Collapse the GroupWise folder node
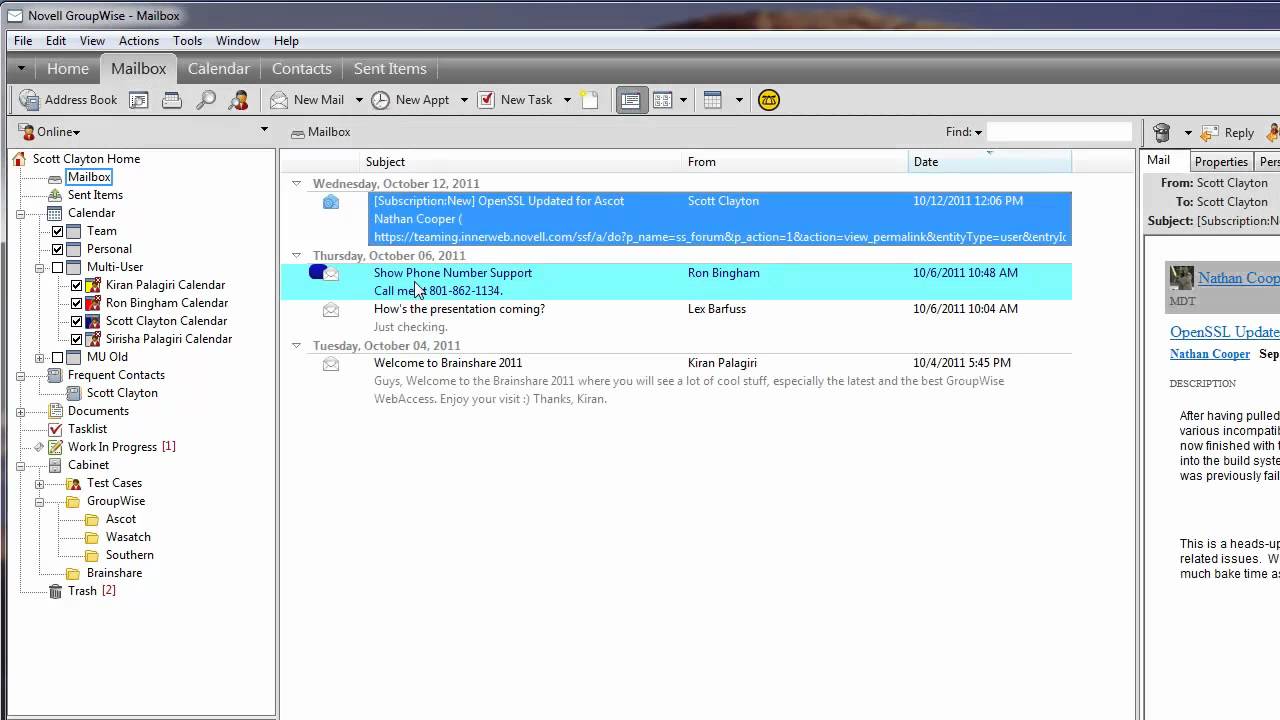1280x720 pixels. coord(39,501)
